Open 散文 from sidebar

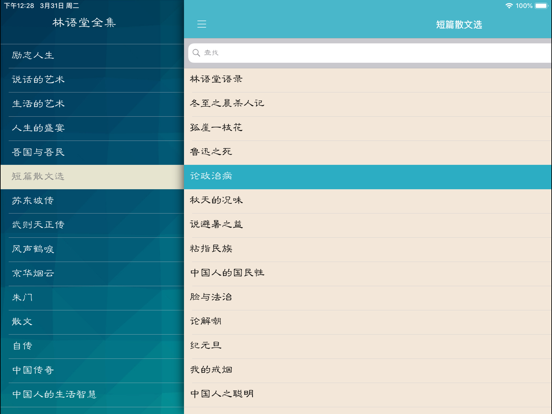click(92, 322)
